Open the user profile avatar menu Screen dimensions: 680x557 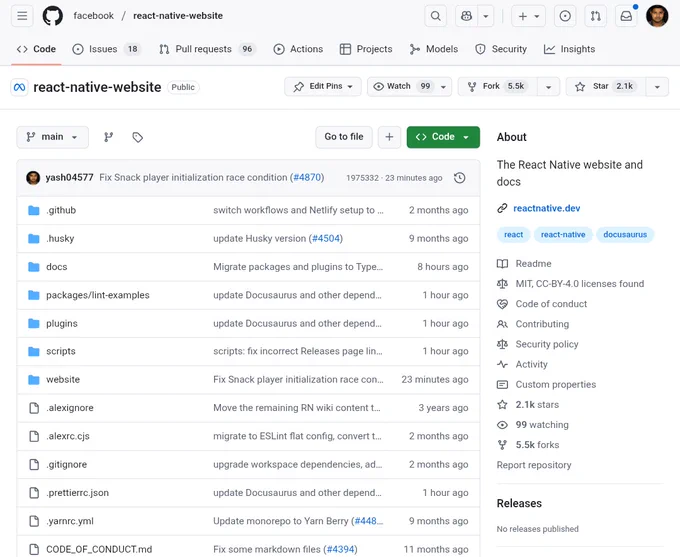[x=657, y=16]
